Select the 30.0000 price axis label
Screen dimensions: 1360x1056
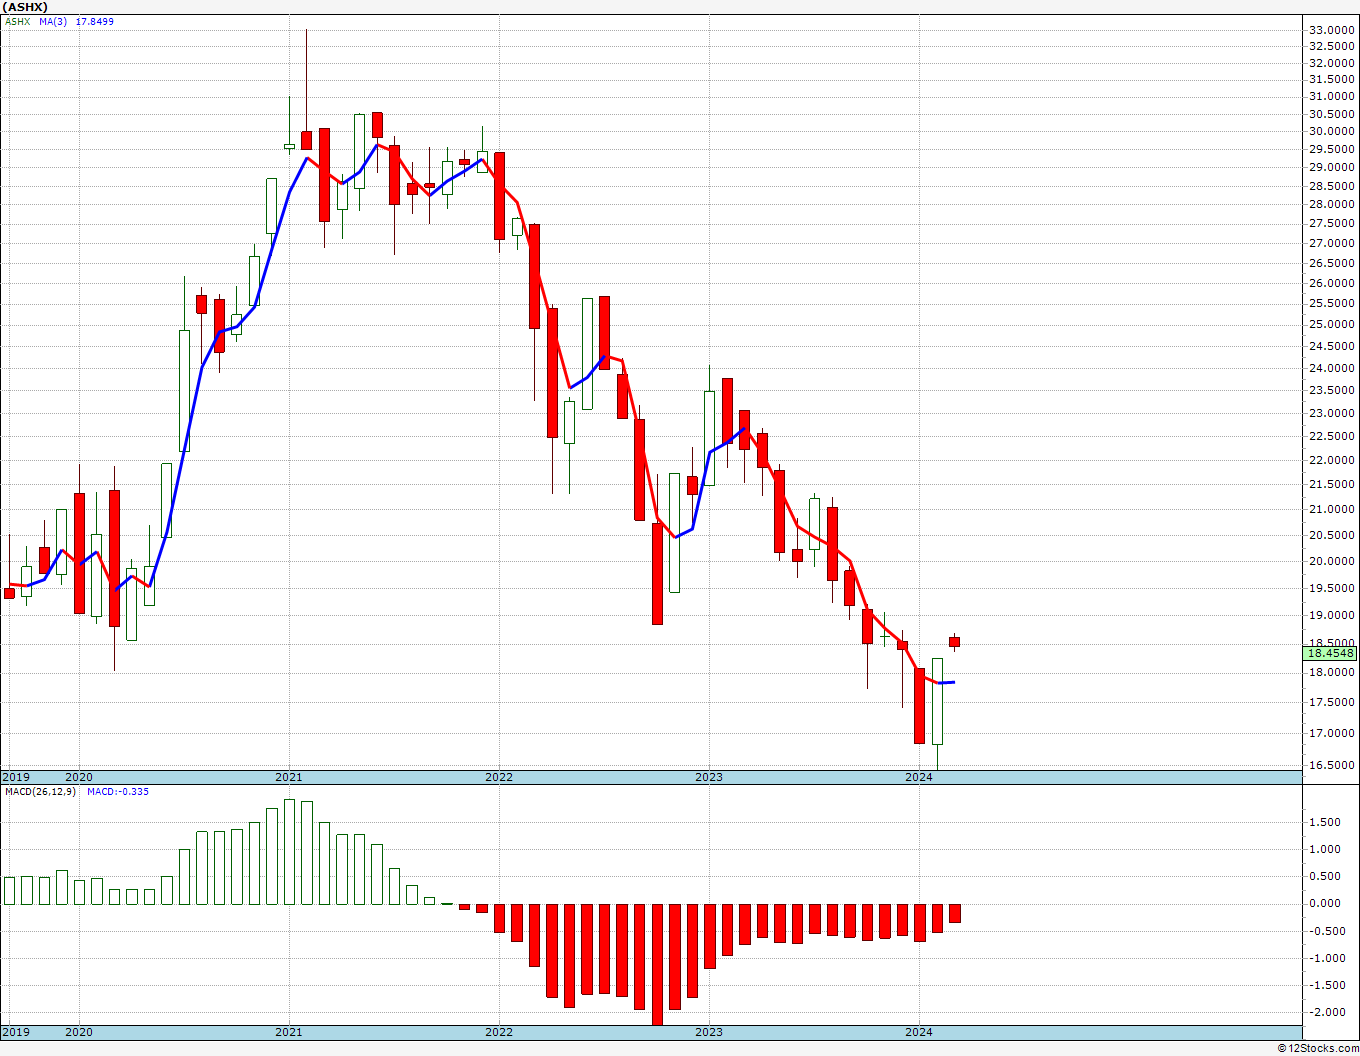click(x=1332, y=131)
